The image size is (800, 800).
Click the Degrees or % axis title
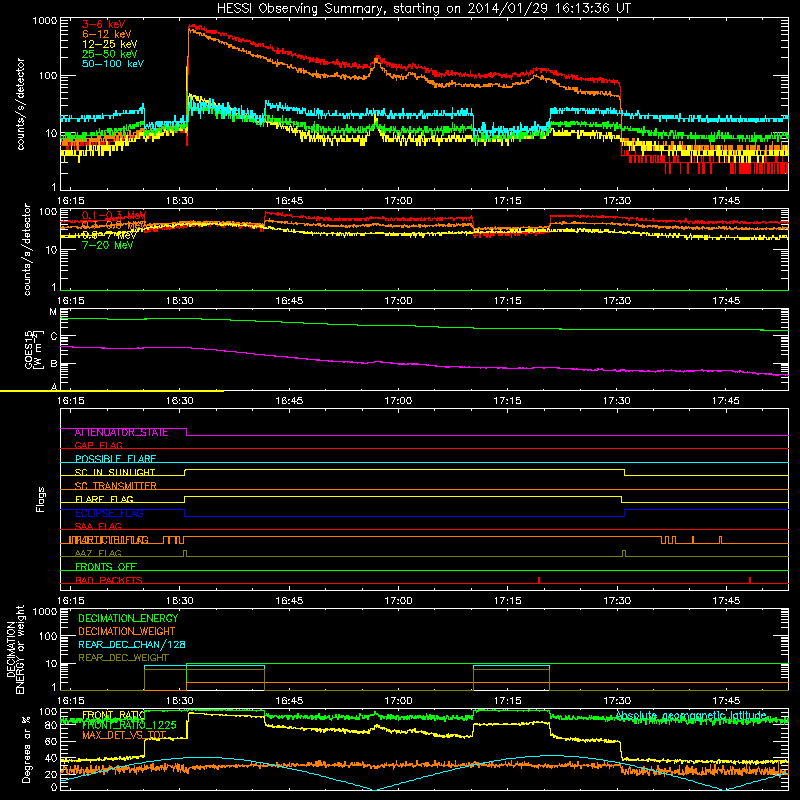tap(27, 749)
